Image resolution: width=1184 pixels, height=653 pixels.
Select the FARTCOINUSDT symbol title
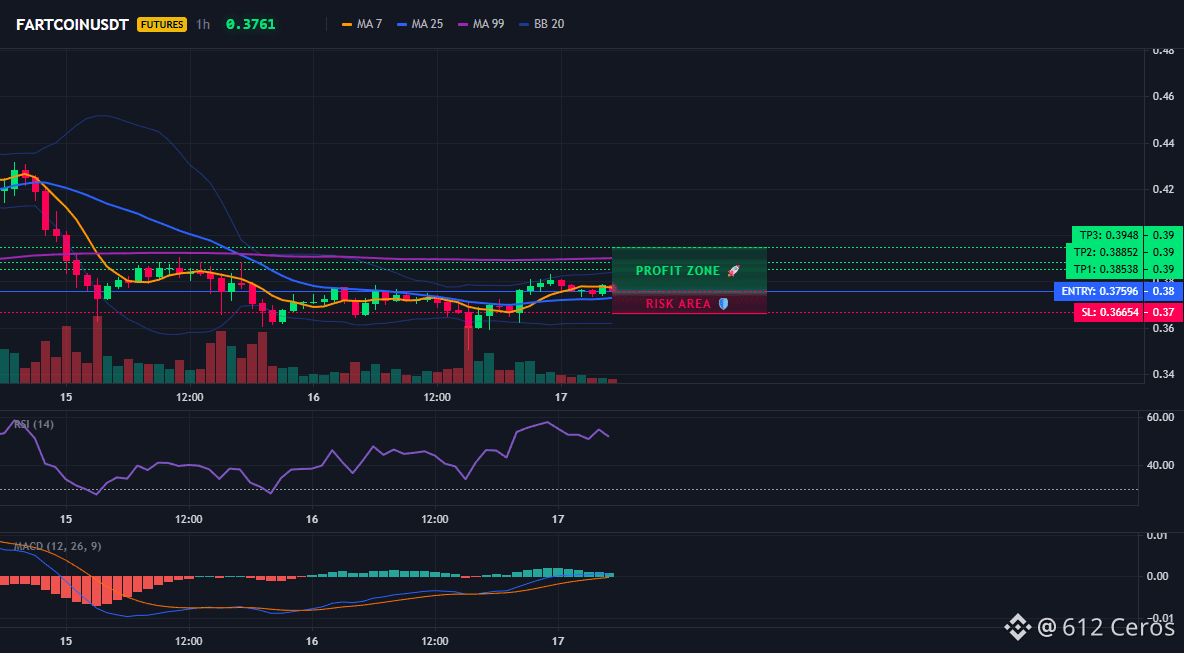(x=72, y=24)
